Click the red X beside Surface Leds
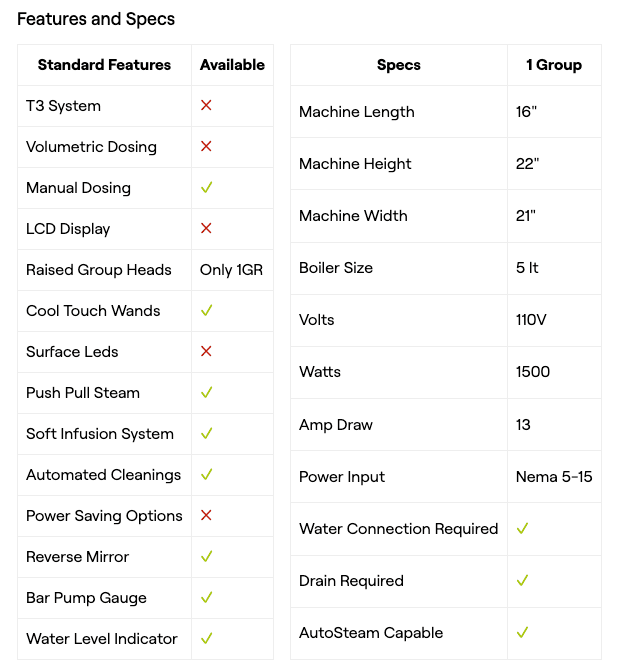Screen dimensions: 634x671 point(206,351)
